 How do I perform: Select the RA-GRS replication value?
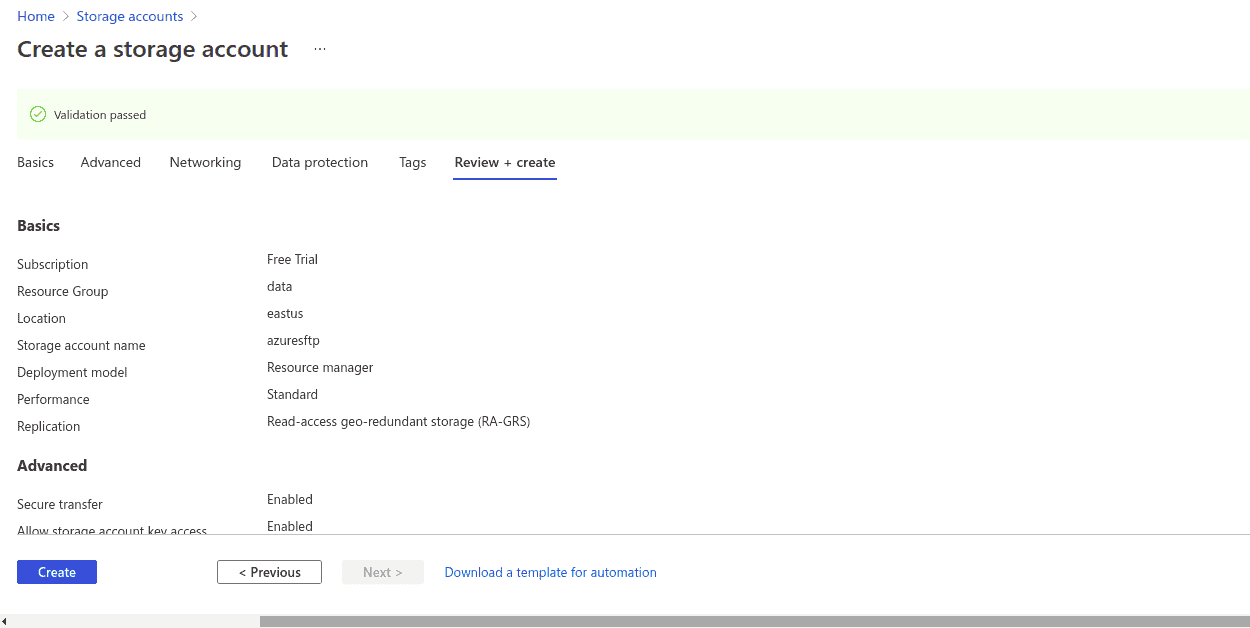(x=398, y=421)
